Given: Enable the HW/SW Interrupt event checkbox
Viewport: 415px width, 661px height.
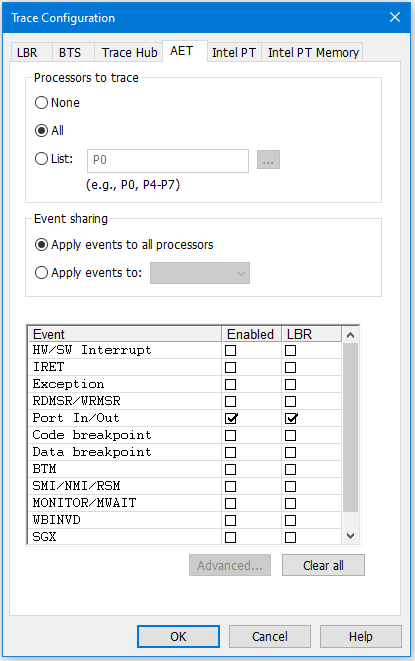Looking at the screenshot, I should (230, 350).
